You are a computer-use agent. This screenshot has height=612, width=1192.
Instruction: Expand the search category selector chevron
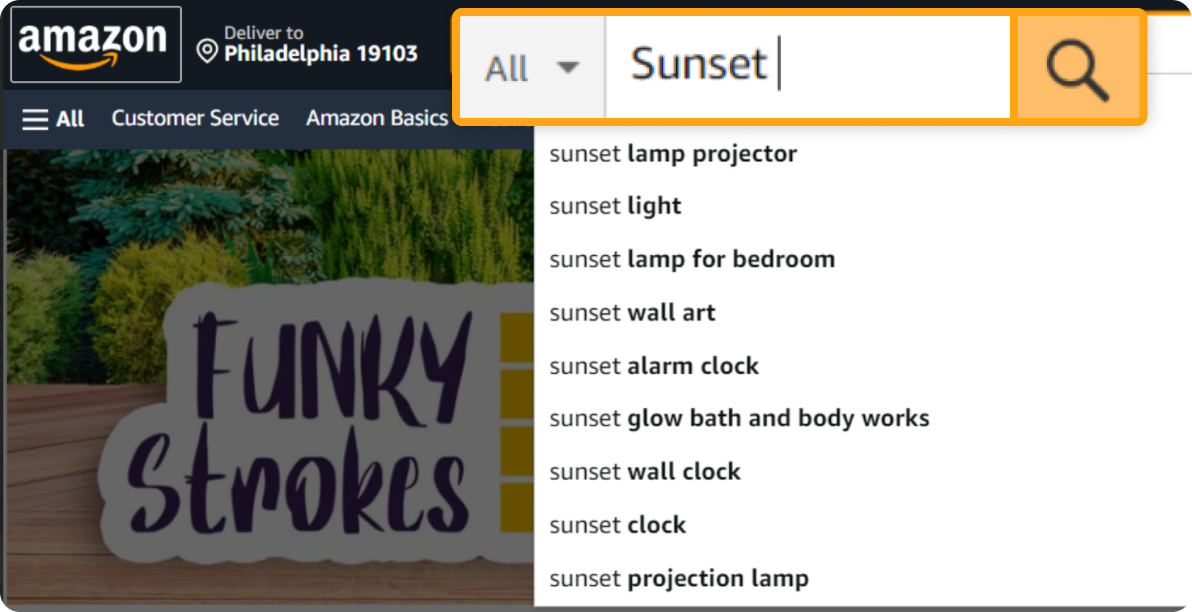[x=567, y=68]
